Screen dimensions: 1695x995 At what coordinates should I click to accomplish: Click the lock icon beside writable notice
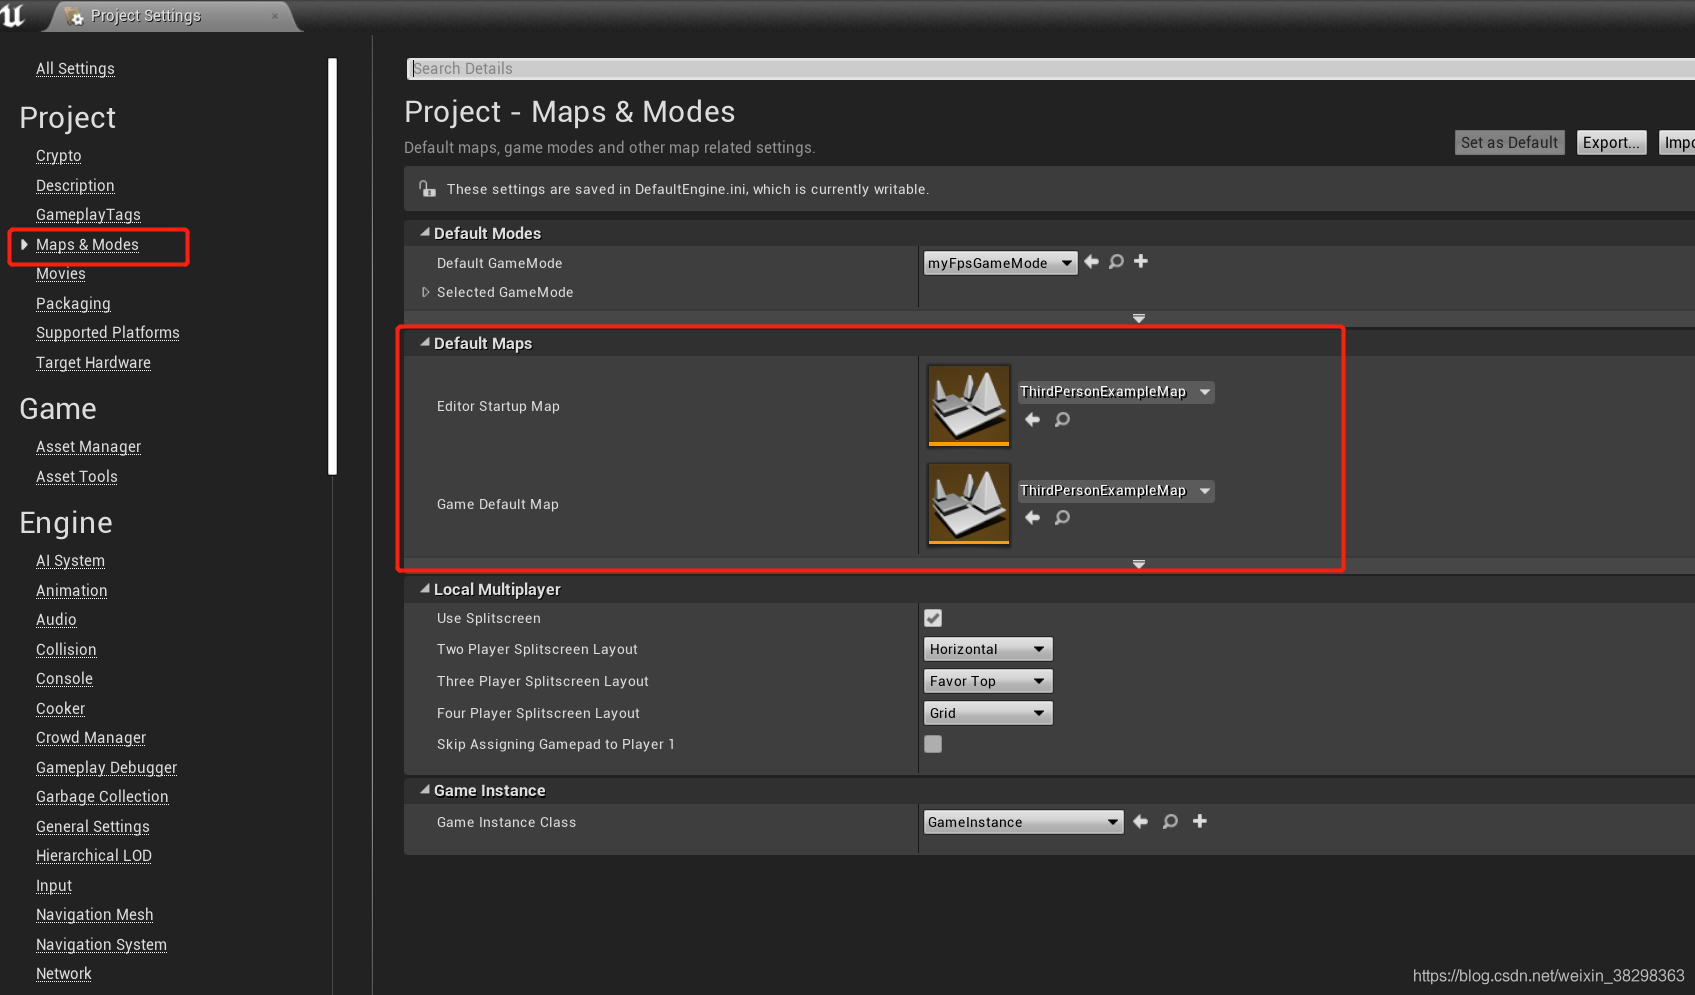[x=427, y=189]
